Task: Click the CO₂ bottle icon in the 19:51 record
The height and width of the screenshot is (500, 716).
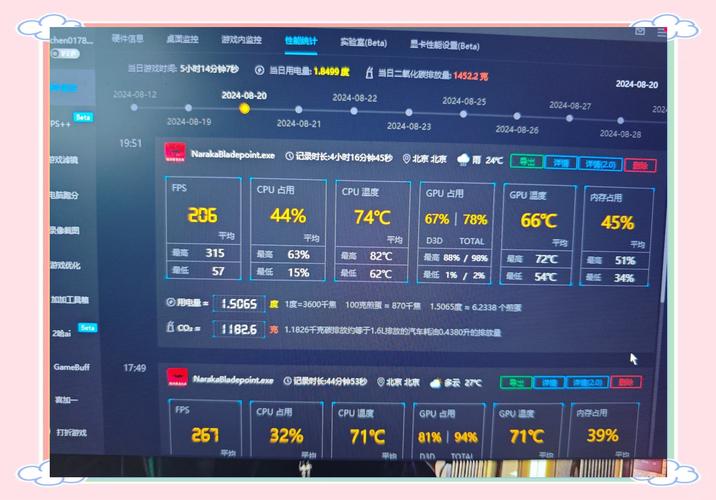Action: coord(170,326)
